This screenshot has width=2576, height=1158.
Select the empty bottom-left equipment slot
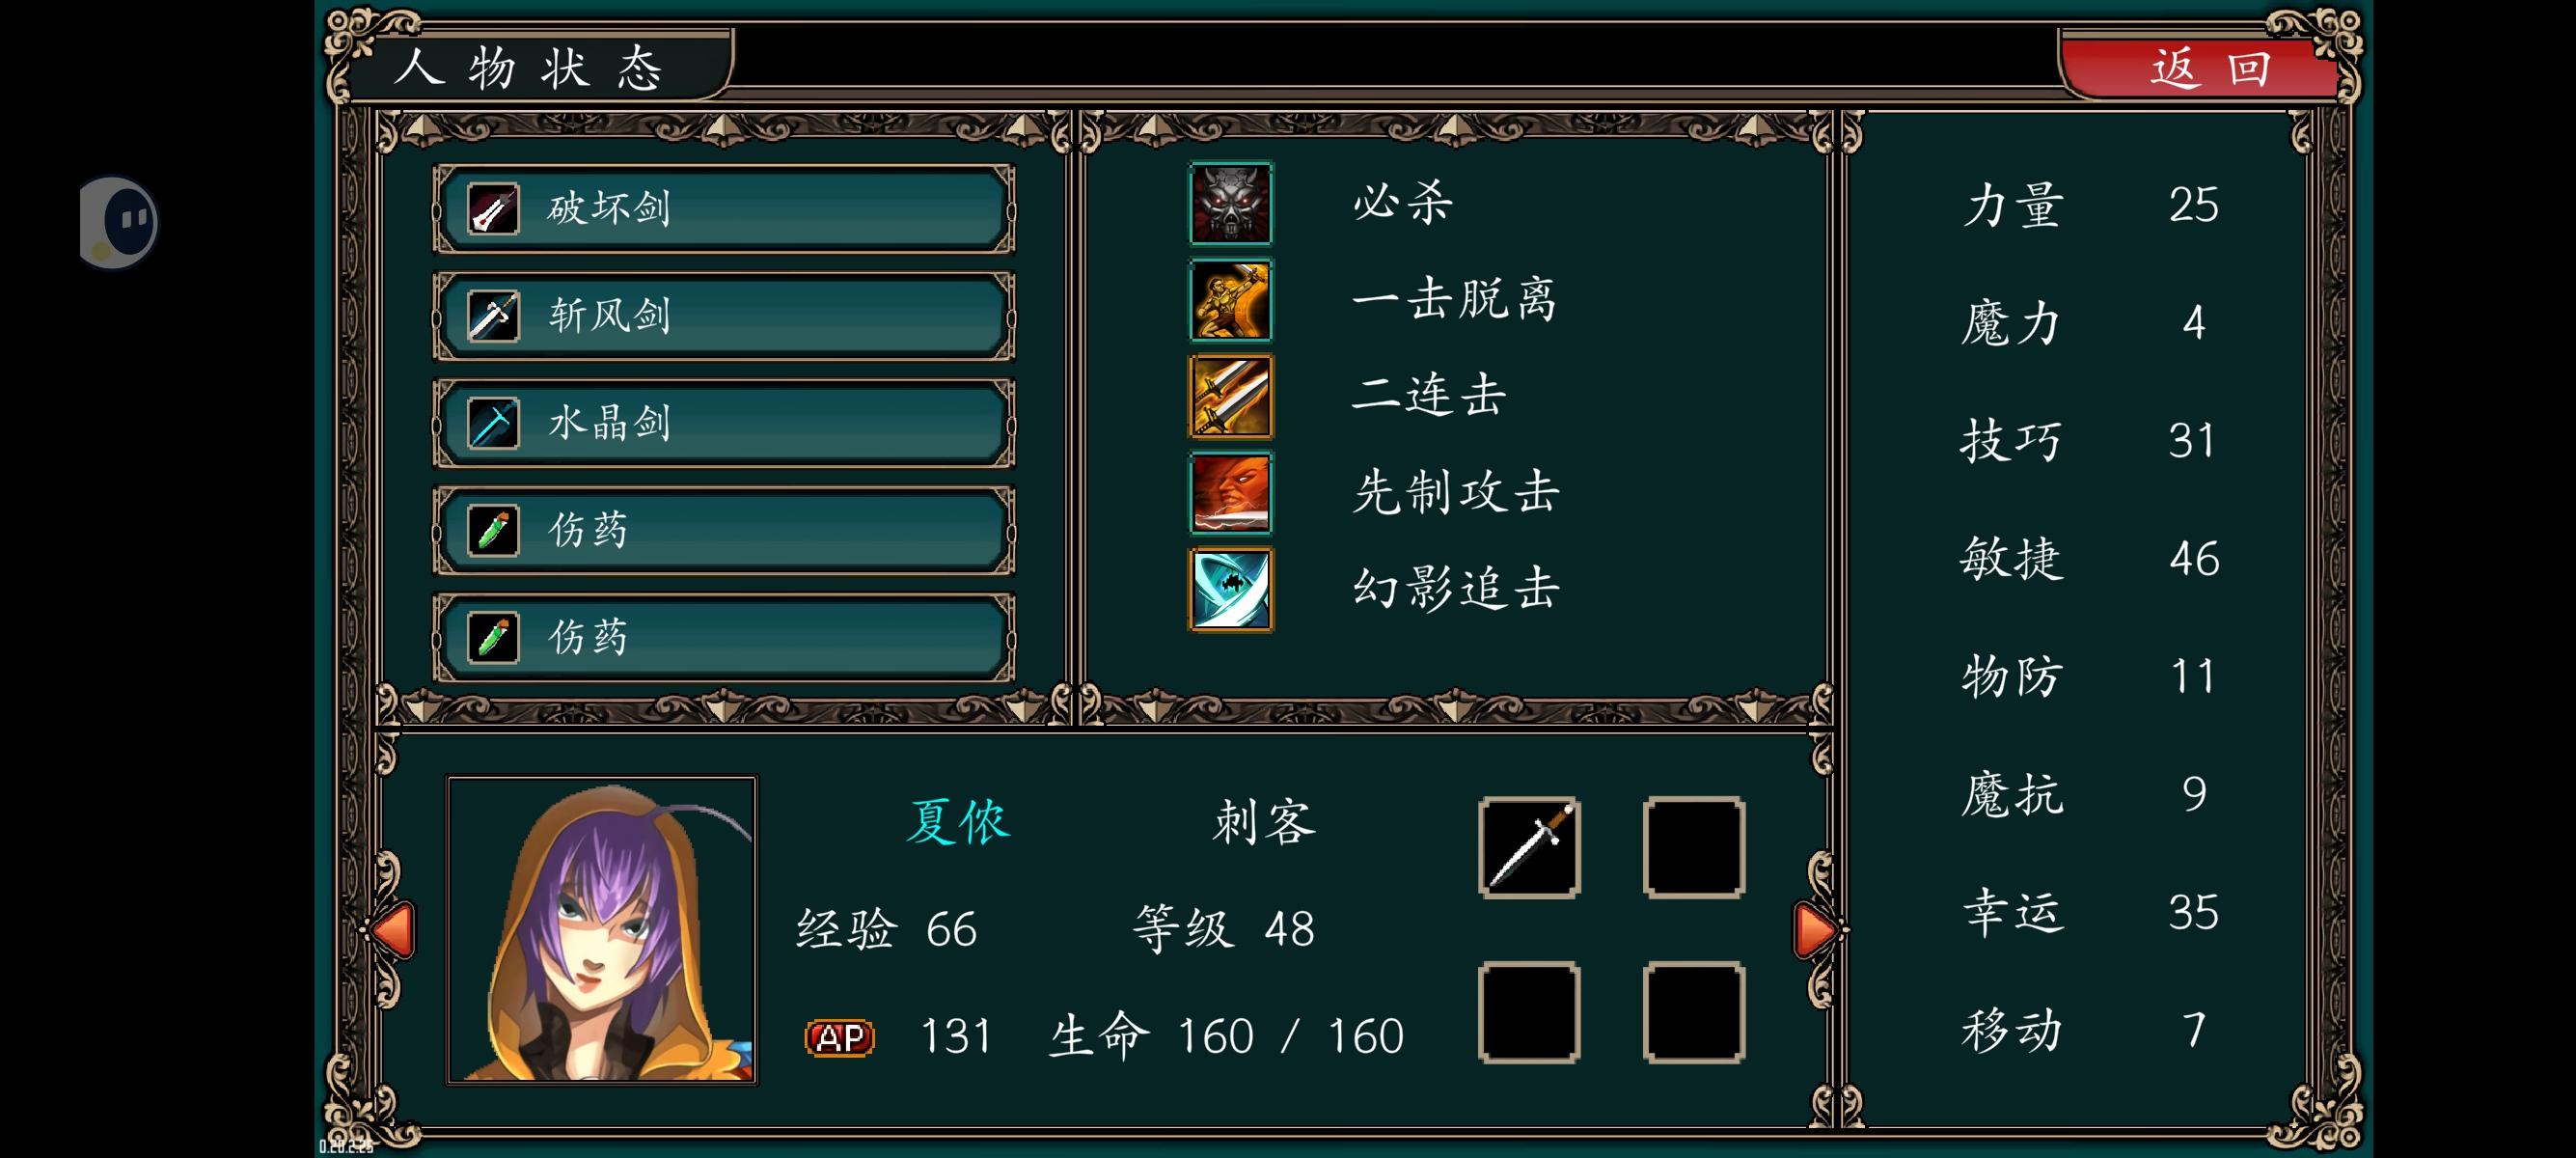pyautogui.click(x=1529, y=1012)
